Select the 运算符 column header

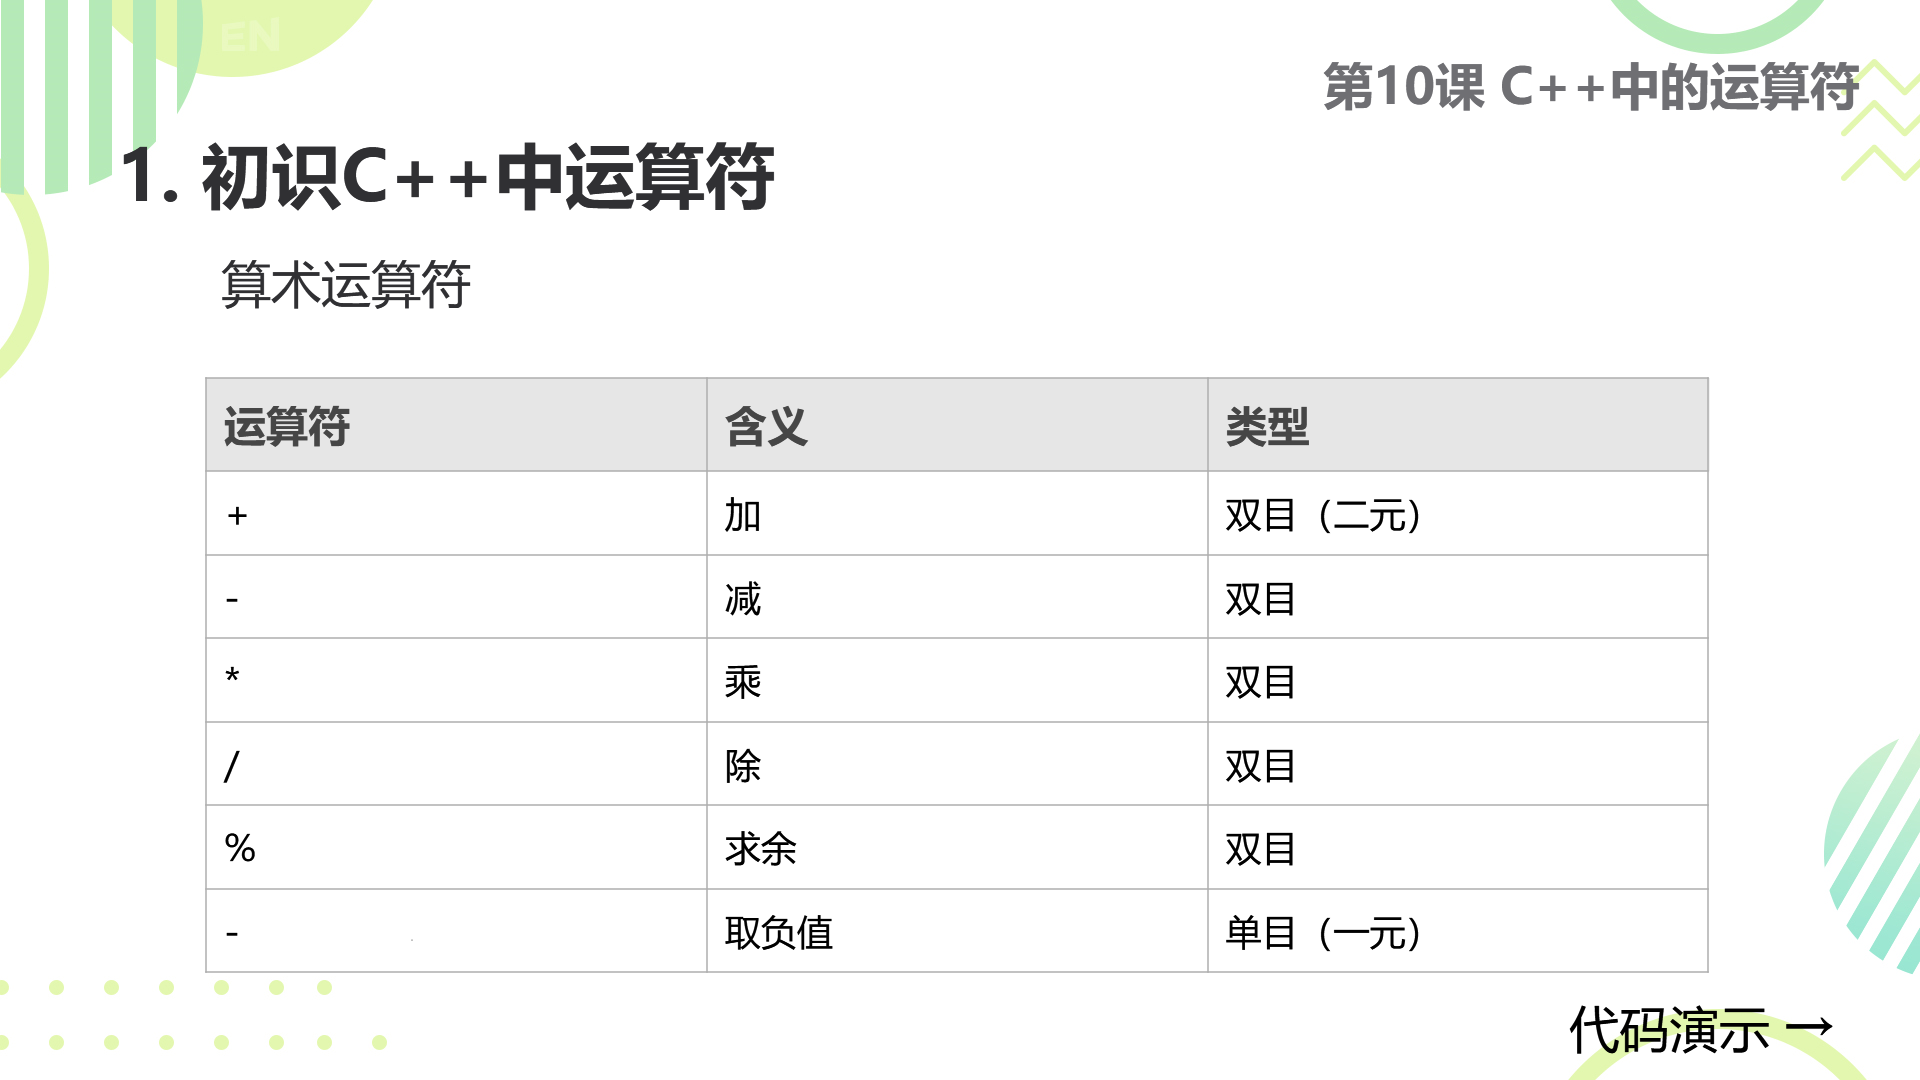point(456,425)
